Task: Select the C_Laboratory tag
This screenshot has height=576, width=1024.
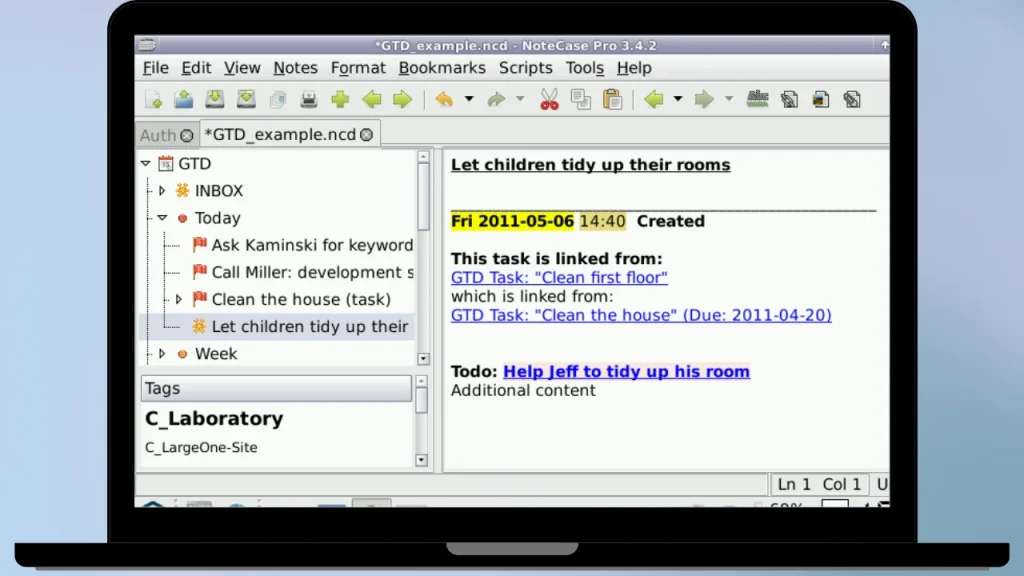Action: coord(214,419)
